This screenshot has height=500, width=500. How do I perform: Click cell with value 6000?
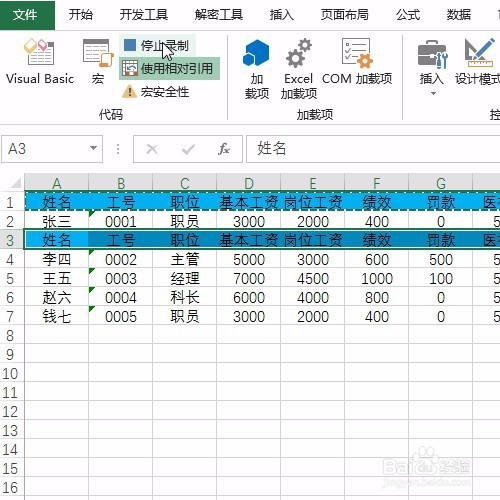tap(249, 297)
